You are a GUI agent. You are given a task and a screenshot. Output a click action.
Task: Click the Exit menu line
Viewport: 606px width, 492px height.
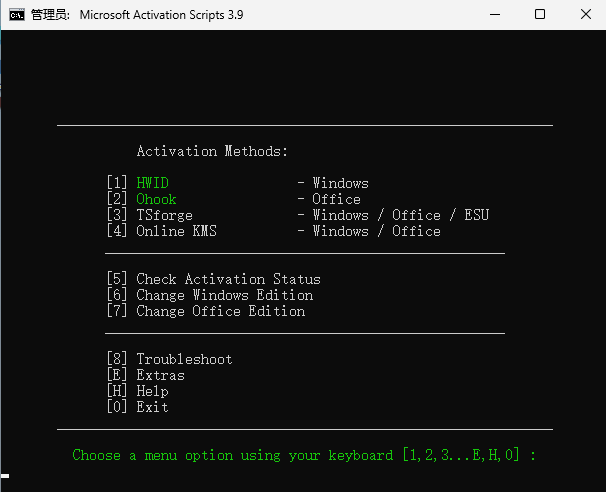152,407
